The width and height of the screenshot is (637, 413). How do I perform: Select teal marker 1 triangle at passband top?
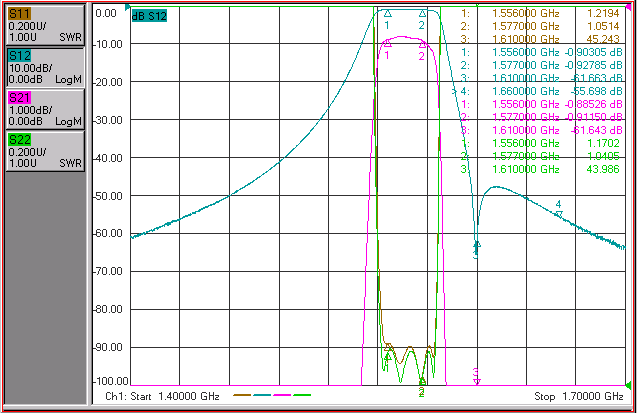(388, 14)
